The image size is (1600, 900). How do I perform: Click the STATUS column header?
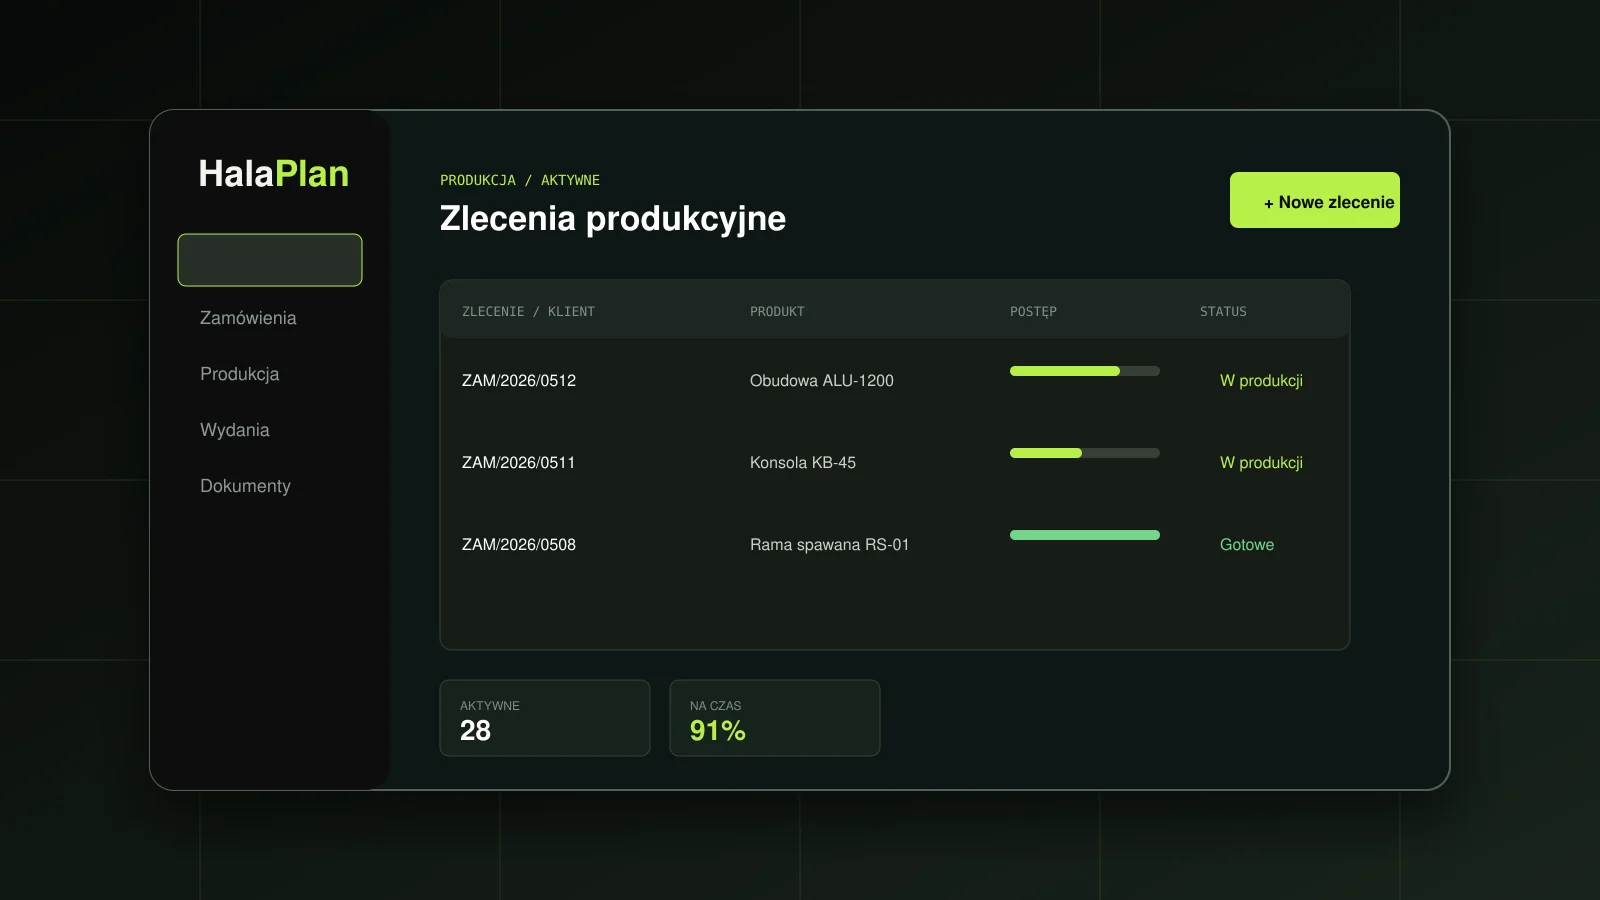coord(1223,311)
